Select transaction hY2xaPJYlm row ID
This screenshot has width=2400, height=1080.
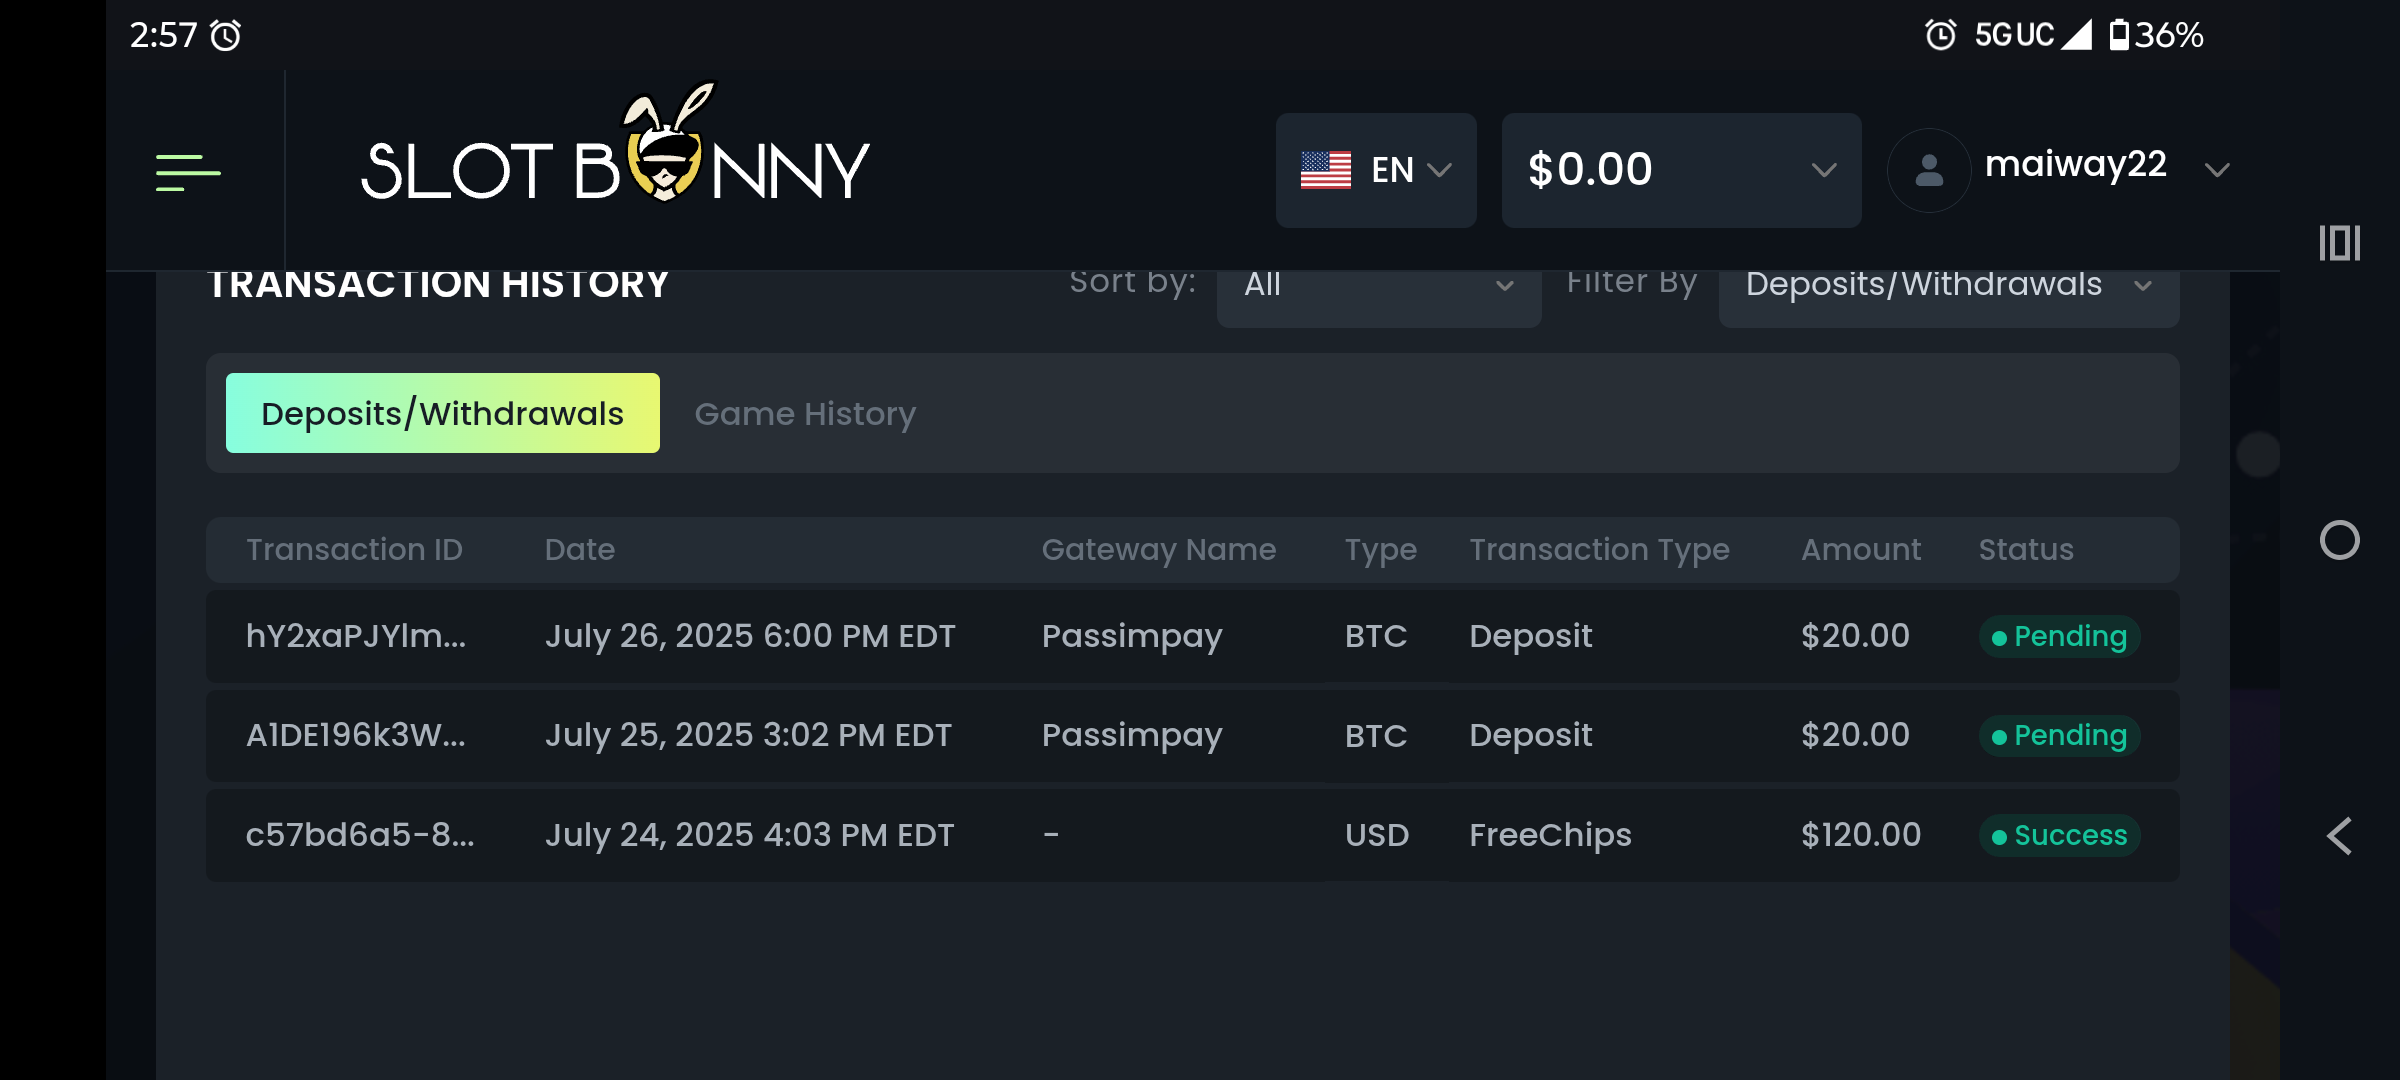click(x=356, y=636)
